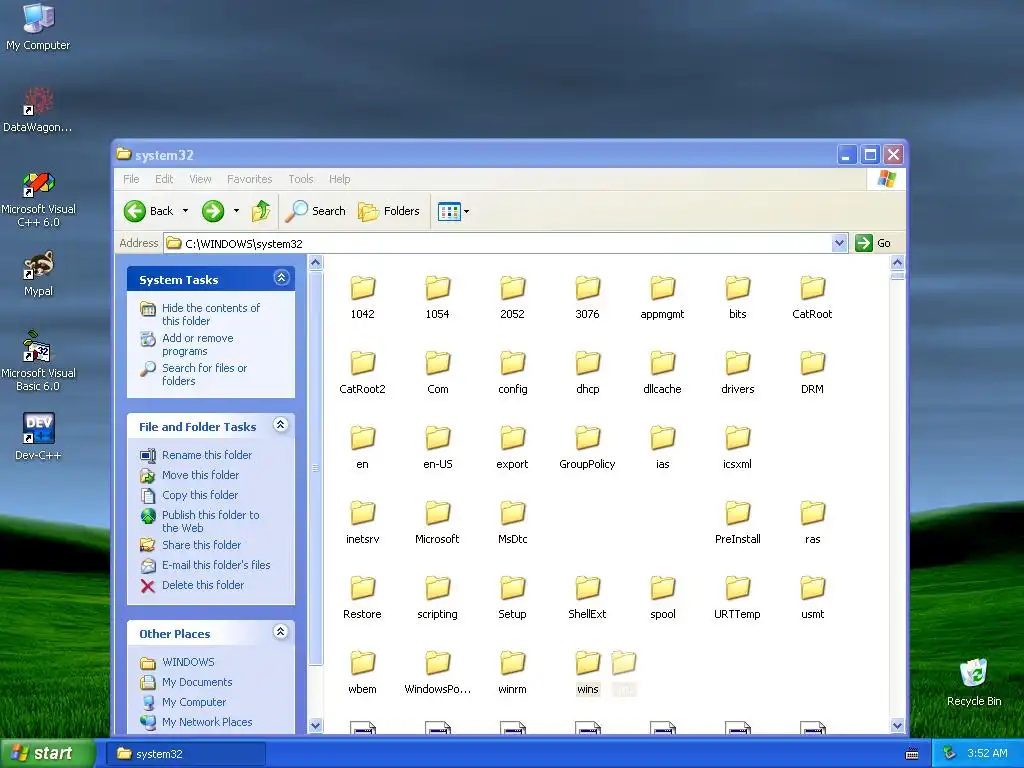Click Copy this folder
Image resolution: width=1024 pixels, height=768 pixels.
(200, 495)
